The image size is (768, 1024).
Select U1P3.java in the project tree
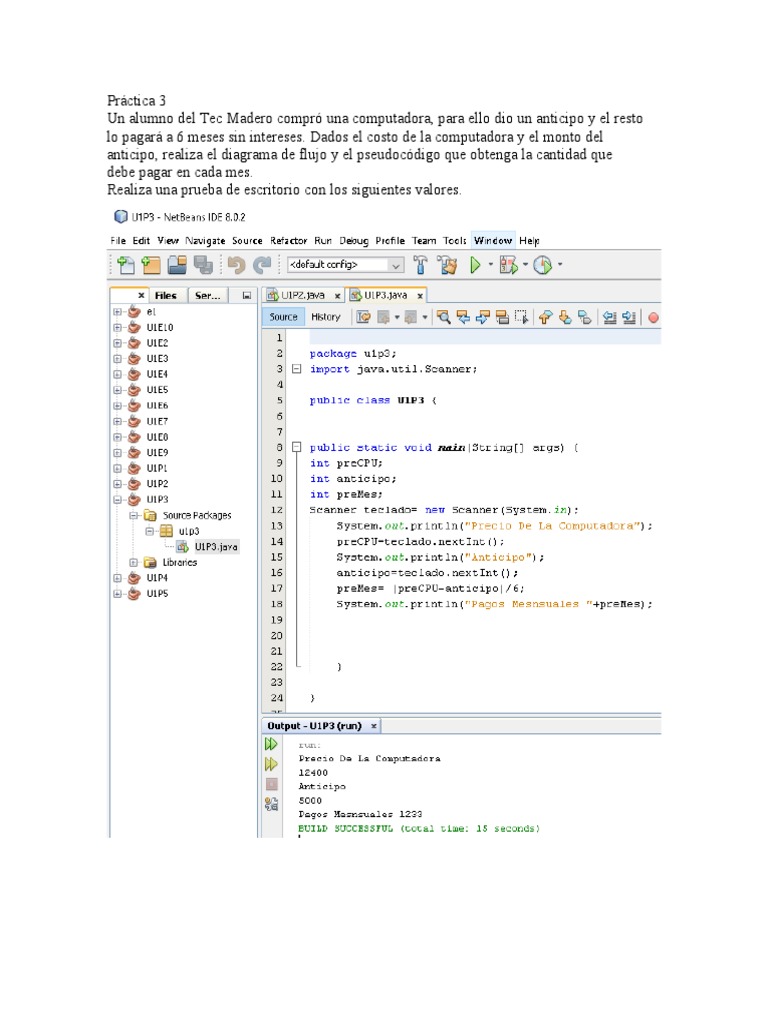coord(215,547)
